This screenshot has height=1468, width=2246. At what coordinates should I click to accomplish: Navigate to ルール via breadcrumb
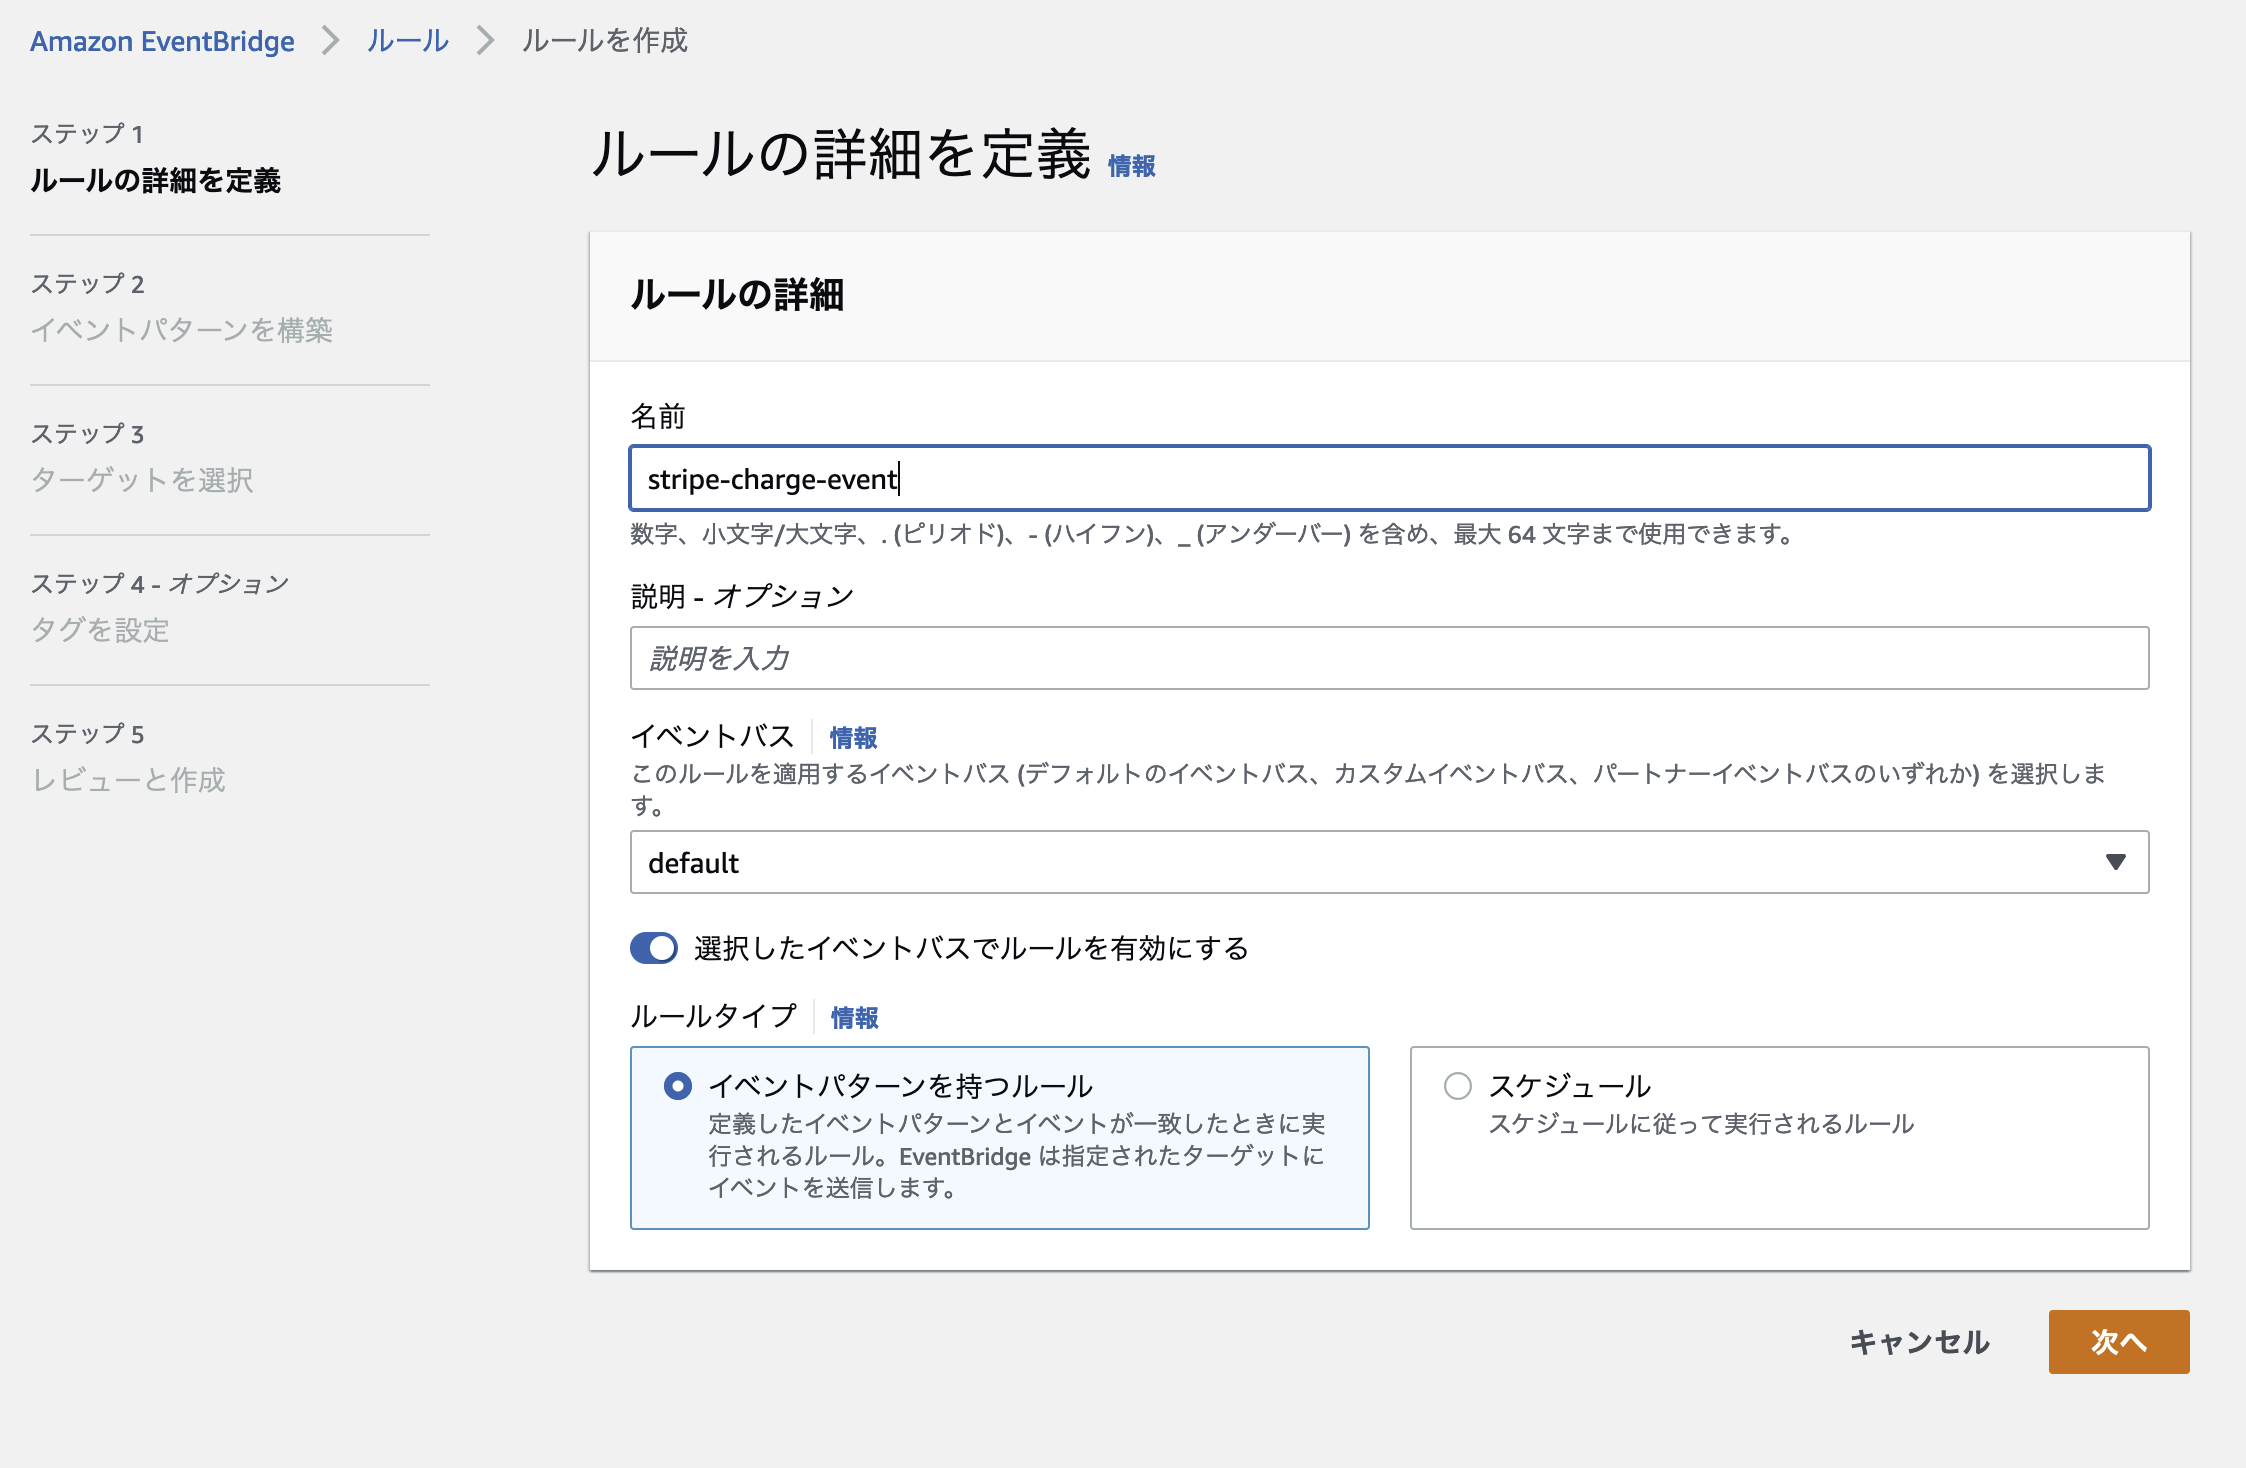click(x=405, y=41)
